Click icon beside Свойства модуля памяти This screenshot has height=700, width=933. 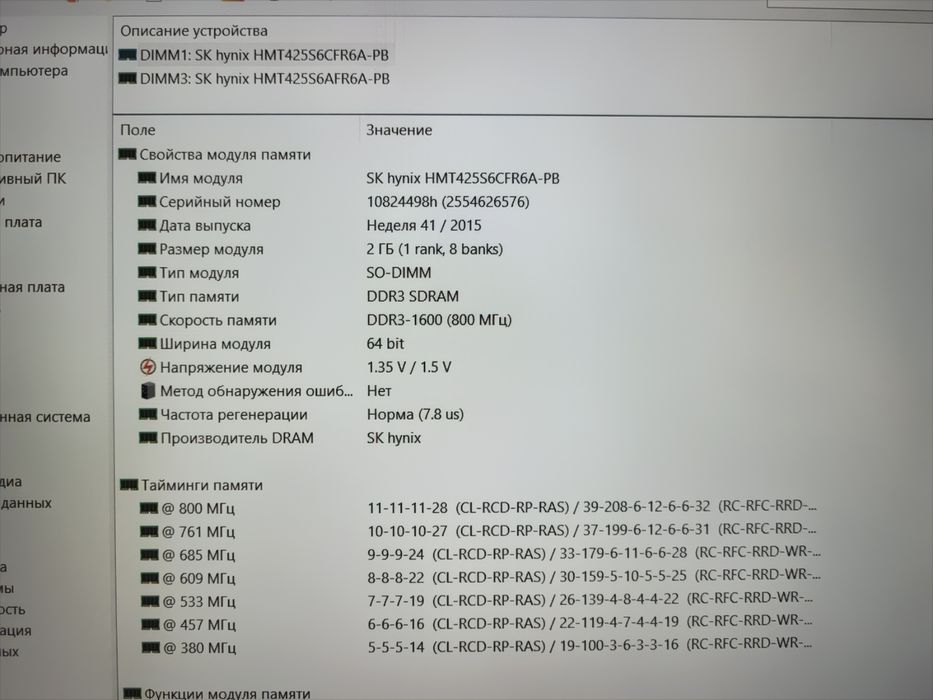tap(127, 154)
